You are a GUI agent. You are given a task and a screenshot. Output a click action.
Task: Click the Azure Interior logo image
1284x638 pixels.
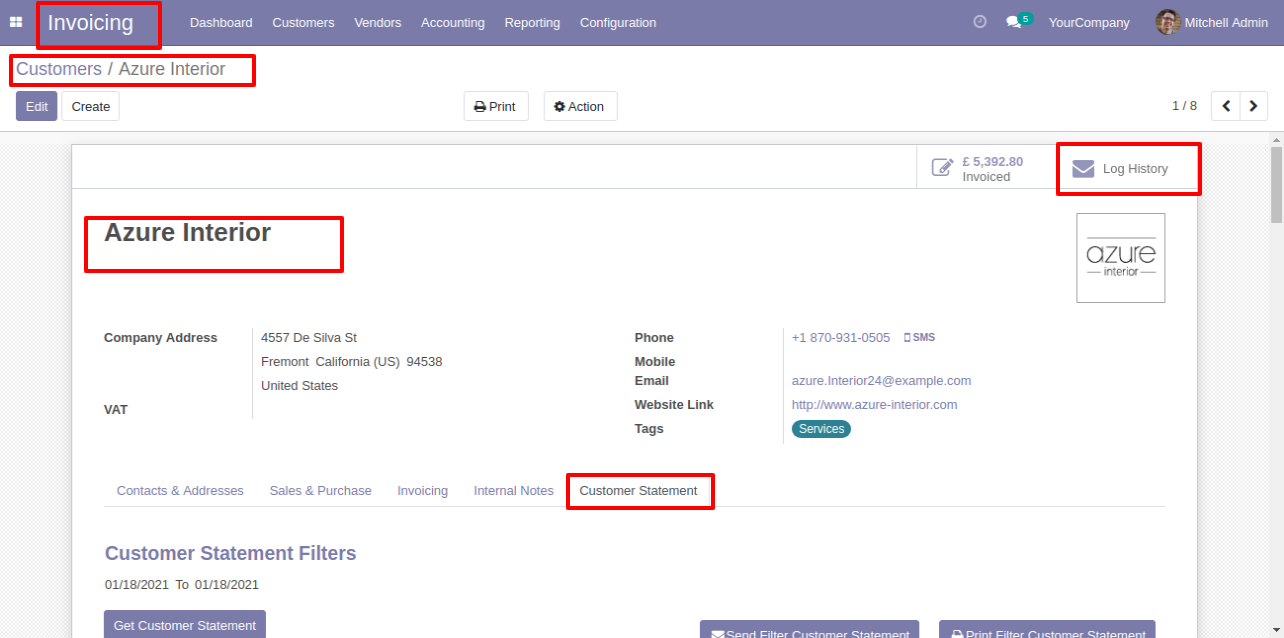[1120, 258]
